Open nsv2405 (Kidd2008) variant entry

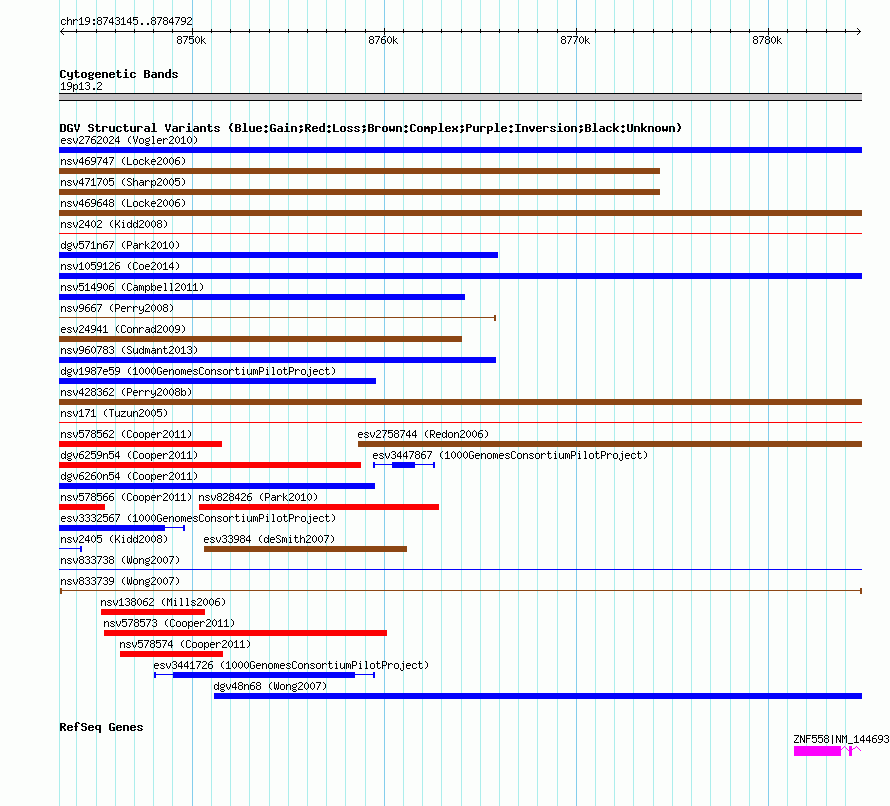point(114,539)
